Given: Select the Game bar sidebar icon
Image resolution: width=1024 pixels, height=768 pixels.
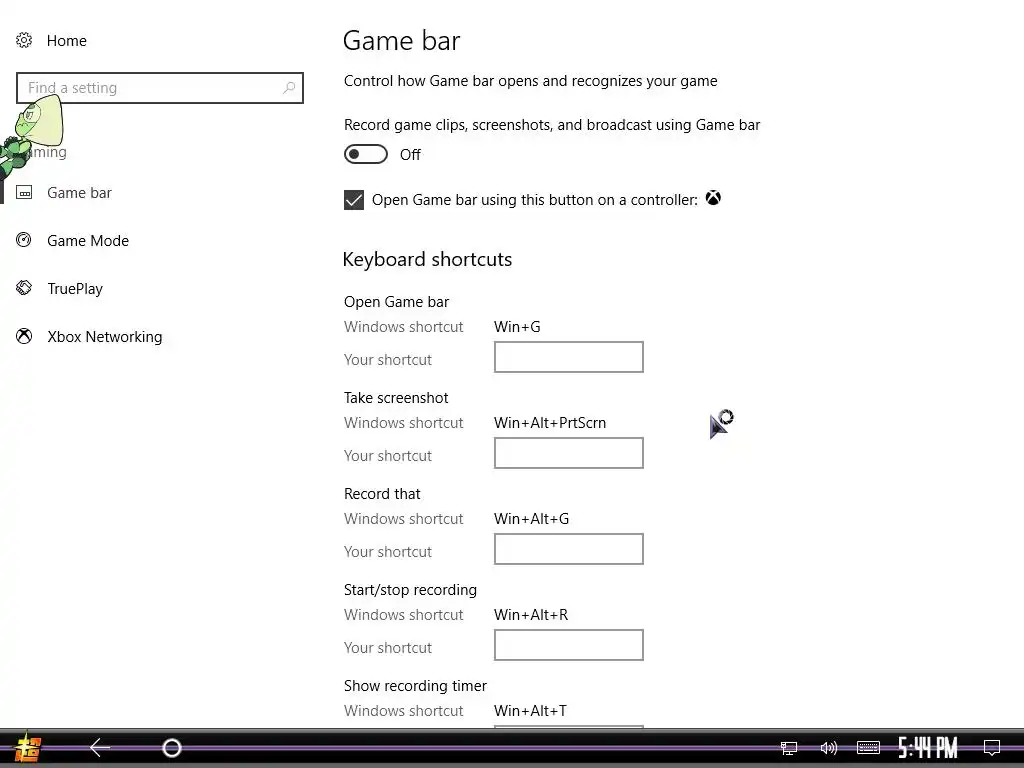Looking at the screenshot, I should pyautogui.click(x=24, y=193).
